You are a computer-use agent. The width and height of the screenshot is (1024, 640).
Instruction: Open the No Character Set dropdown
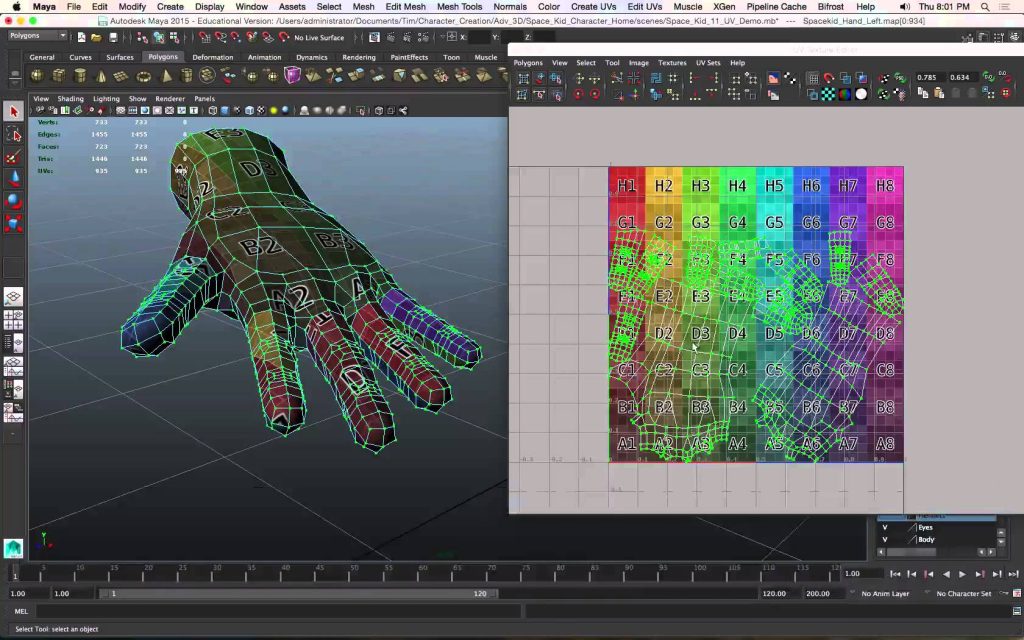click(x=962, y=593)
